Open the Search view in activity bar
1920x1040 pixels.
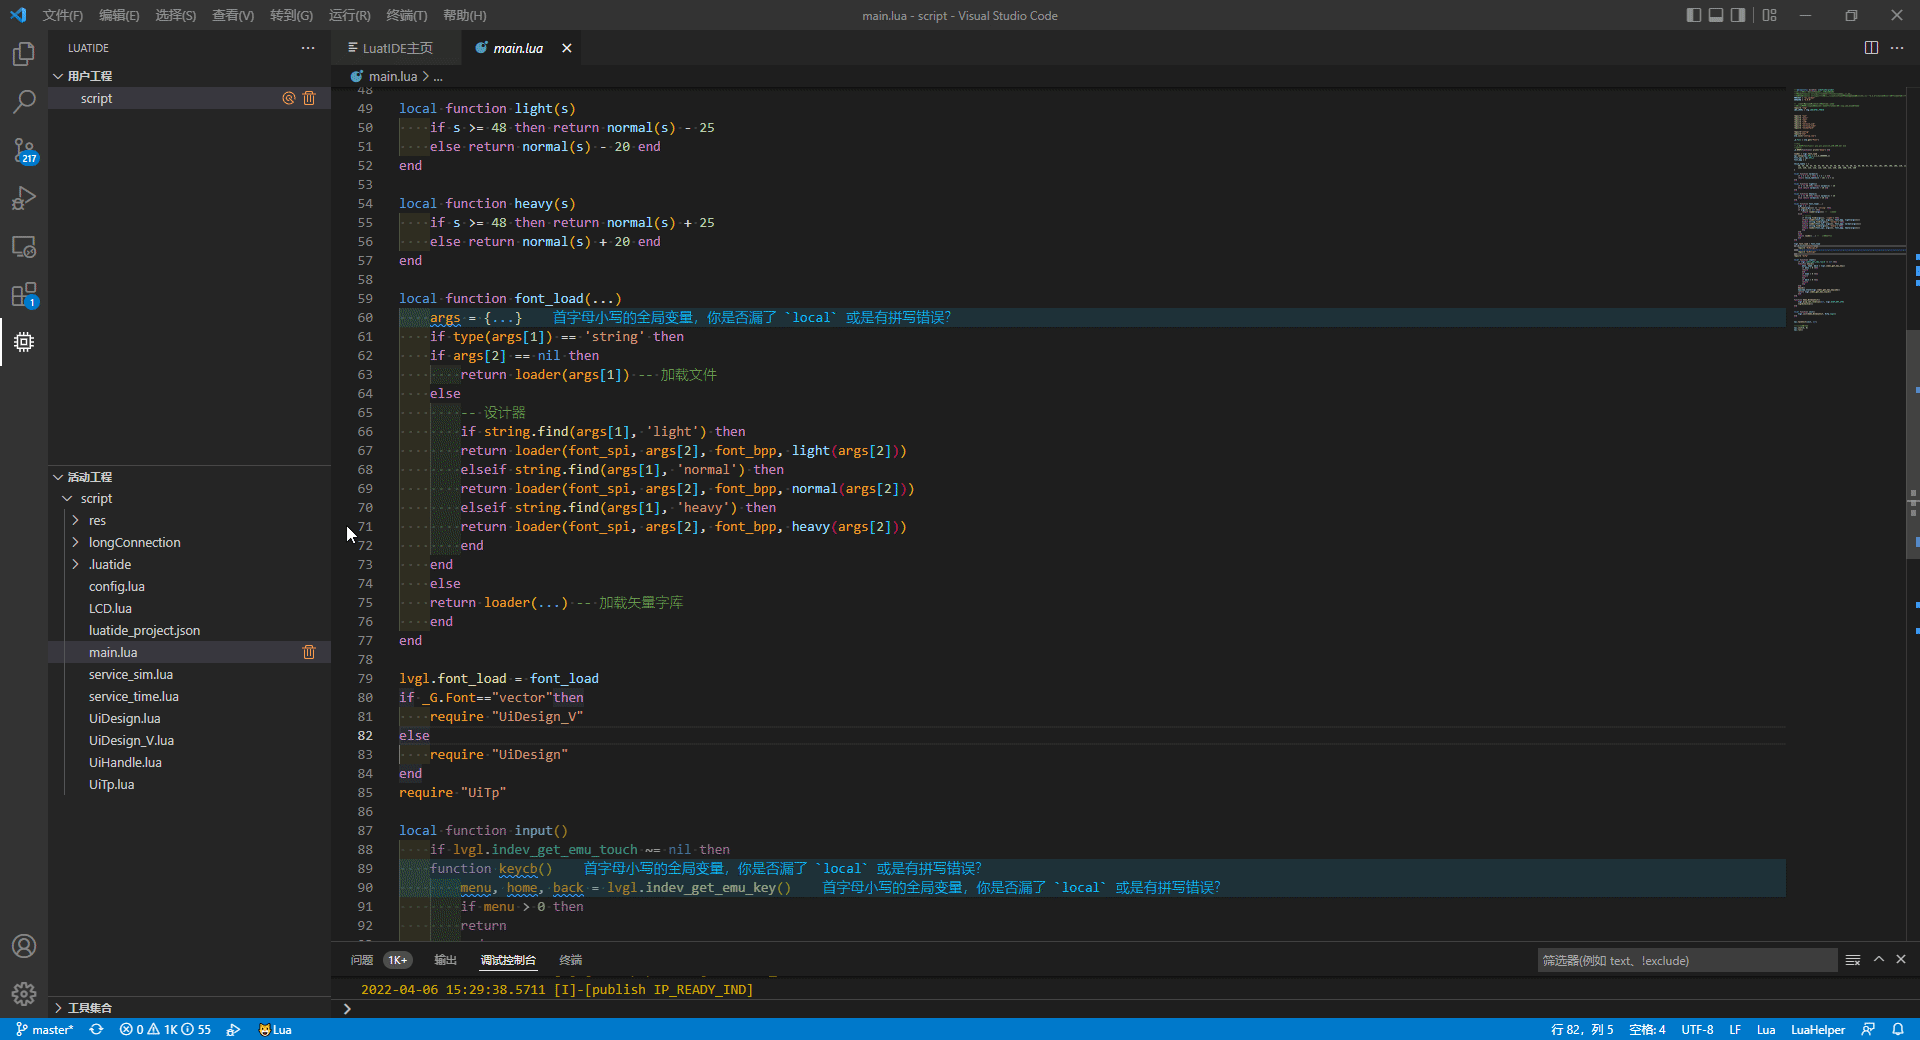[24, 102]
